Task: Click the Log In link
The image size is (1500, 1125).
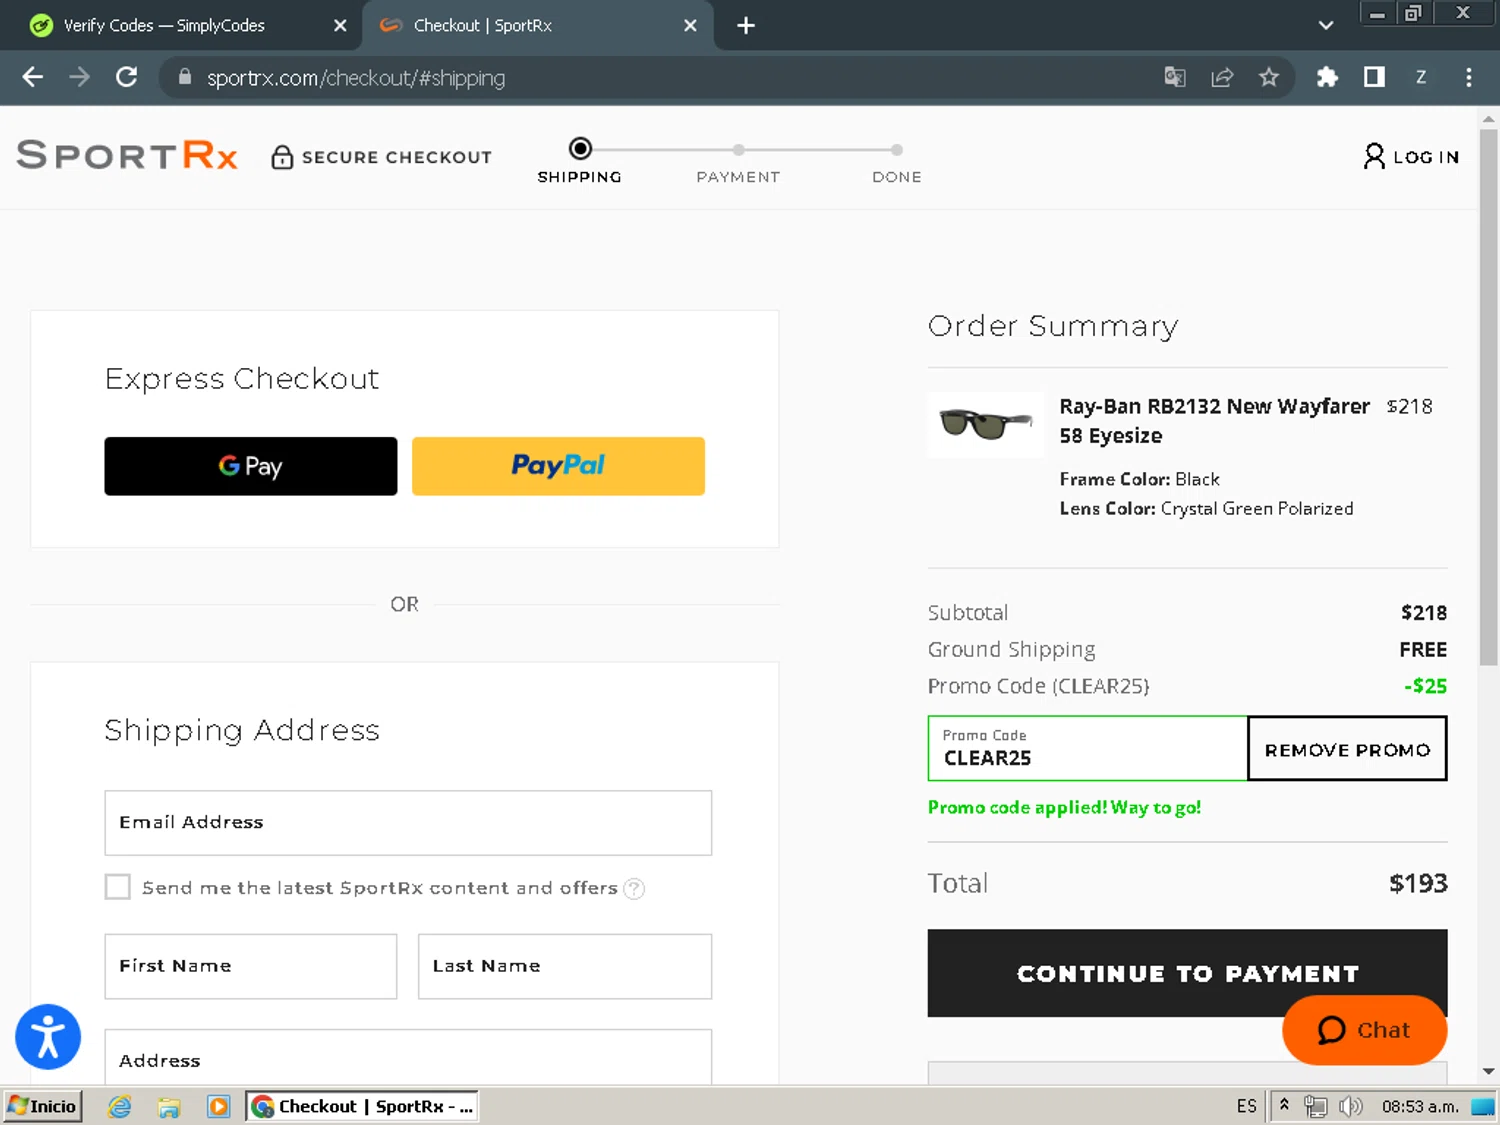Action: click(1411, 156)
